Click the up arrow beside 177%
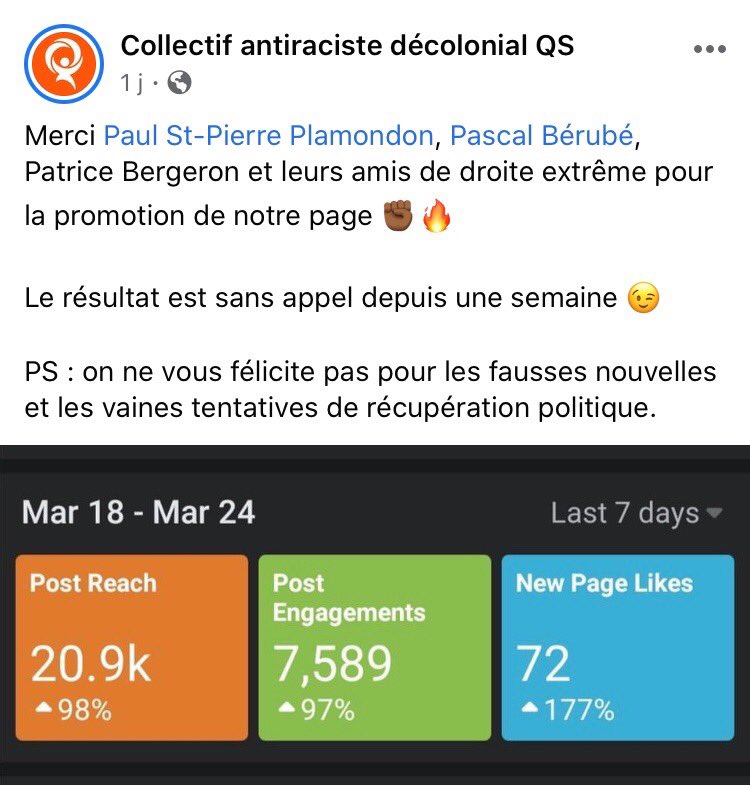Screen dimensions: 750x793 point(529,708)
